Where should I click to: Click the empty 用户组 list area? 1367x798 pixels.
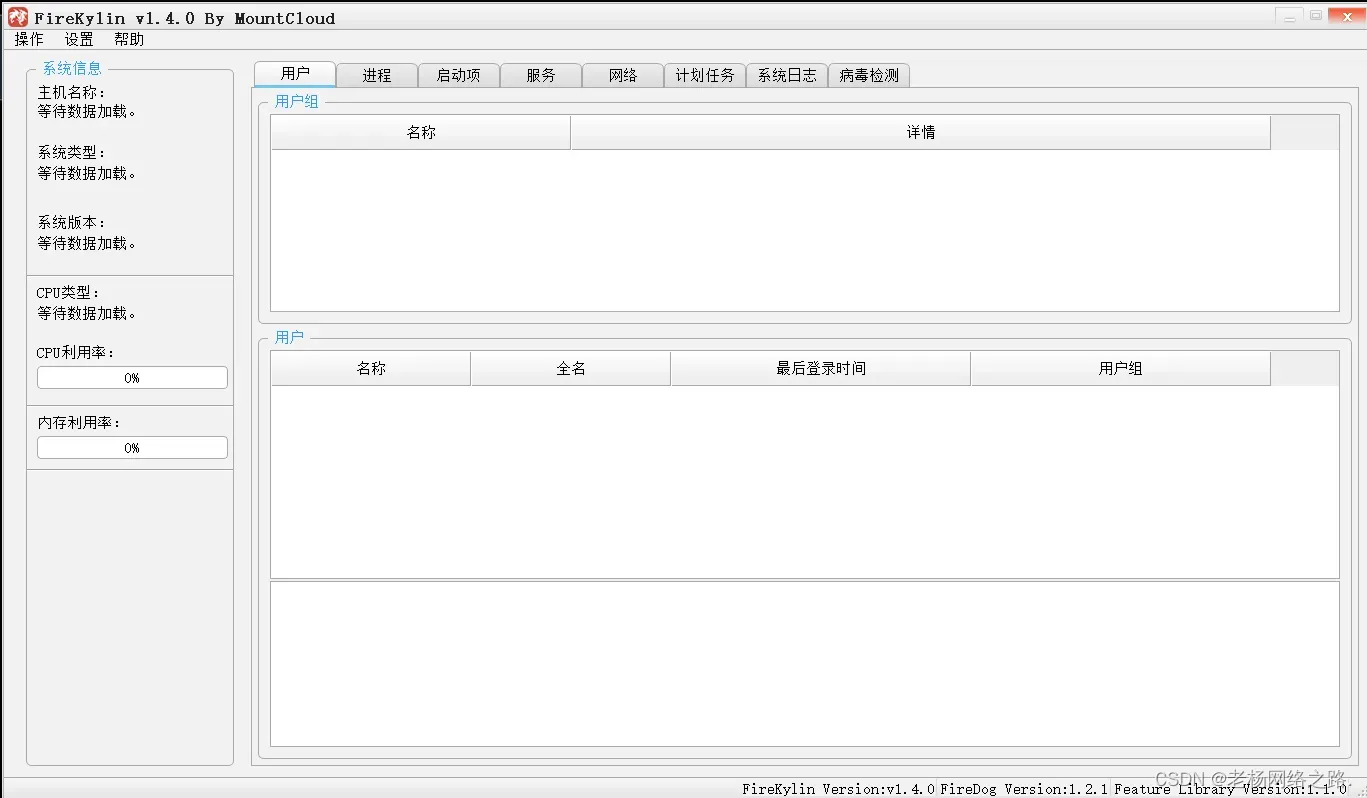(x=805, y=230)
